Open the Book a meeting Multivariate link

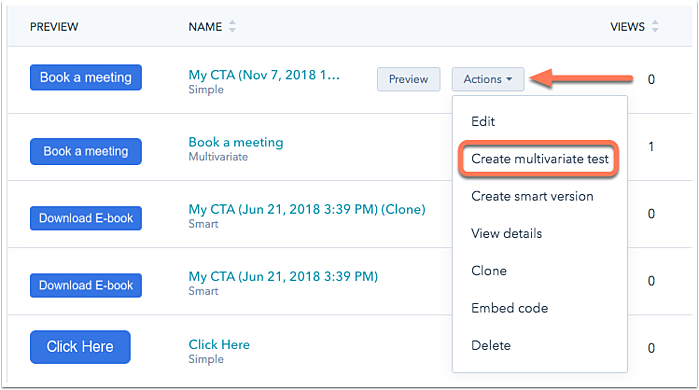click(236, 142)
